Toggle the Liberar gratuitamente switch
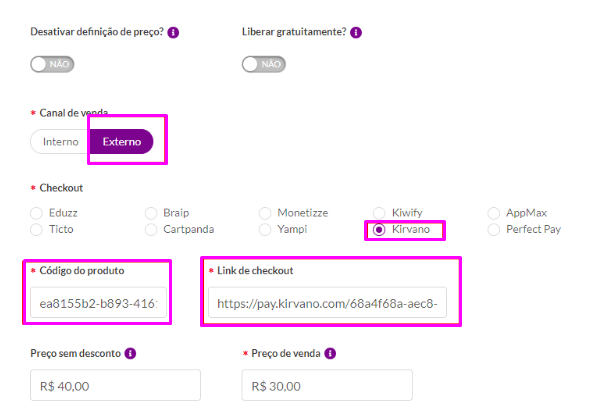The image size is (593, 419). pyautogui.click(x=264, y=64)
